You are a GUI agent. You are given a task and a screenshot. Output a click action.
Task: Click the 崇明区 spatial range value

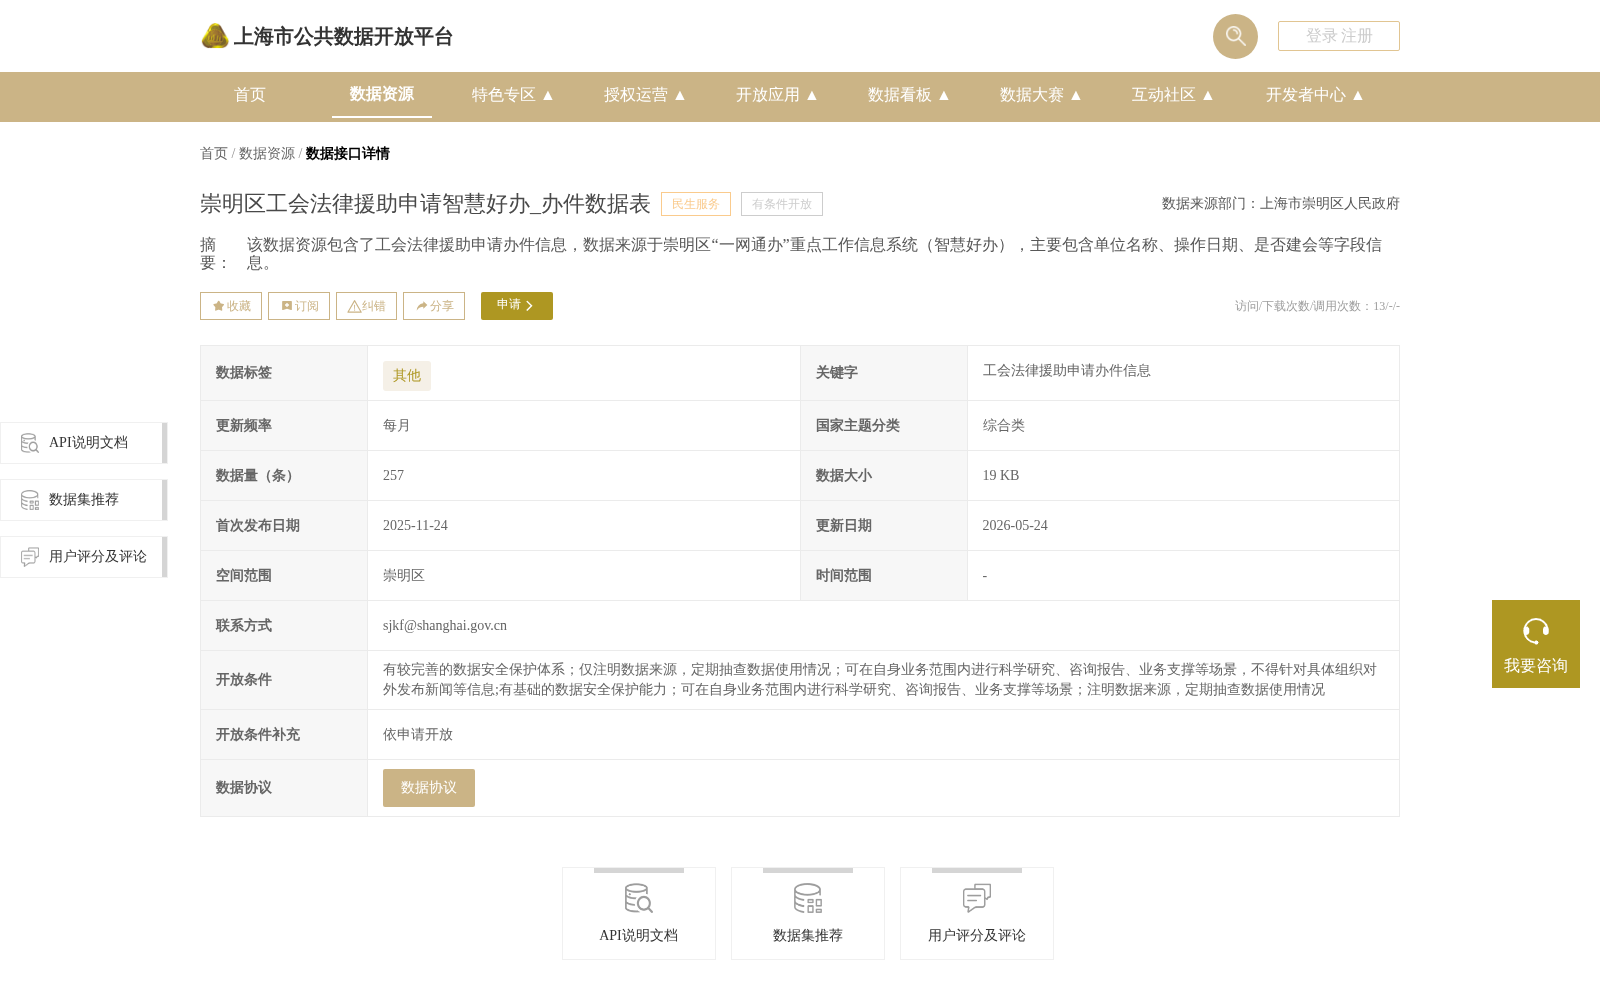click(x=404, y=576)
